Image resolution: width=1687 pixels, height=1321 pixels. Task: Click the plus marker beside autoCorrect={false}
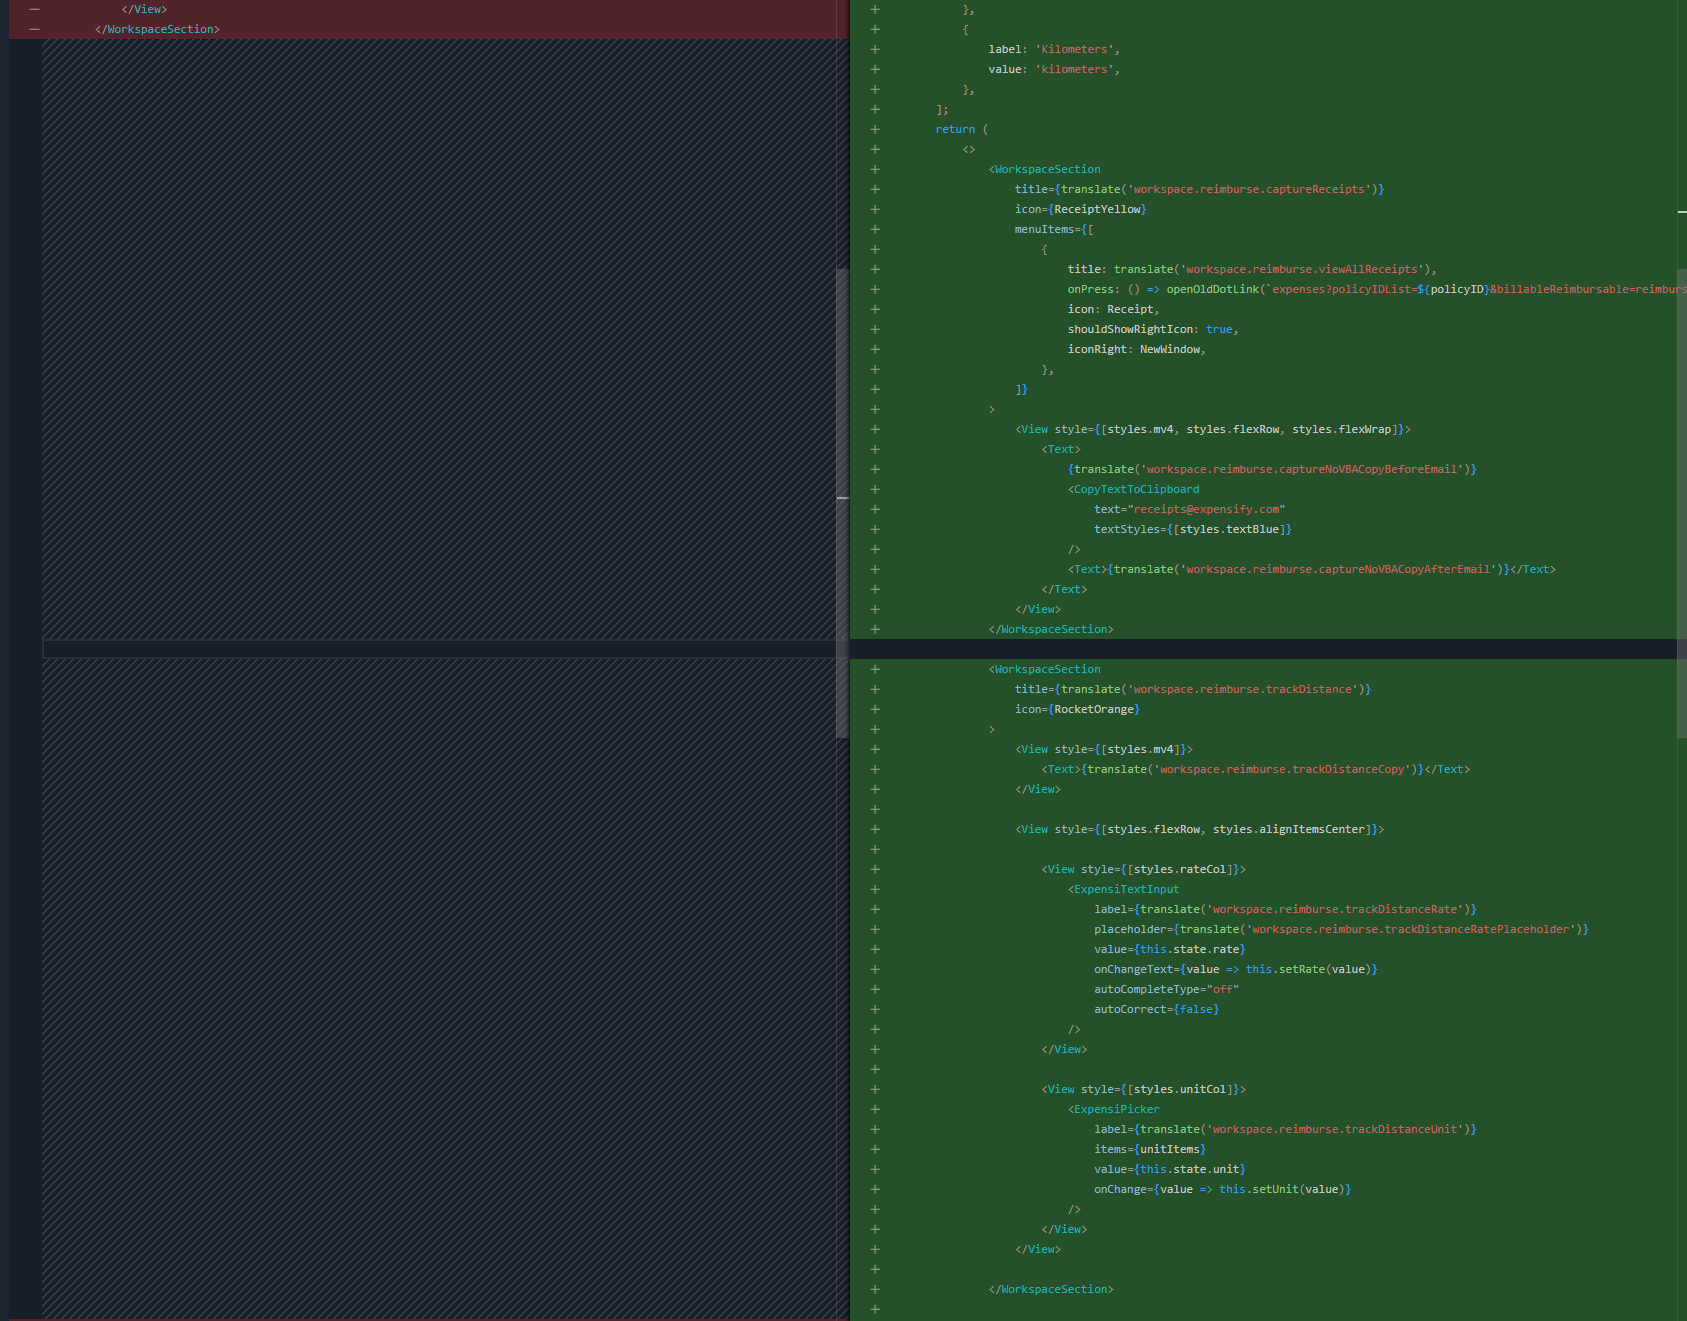pos(875,1009)
